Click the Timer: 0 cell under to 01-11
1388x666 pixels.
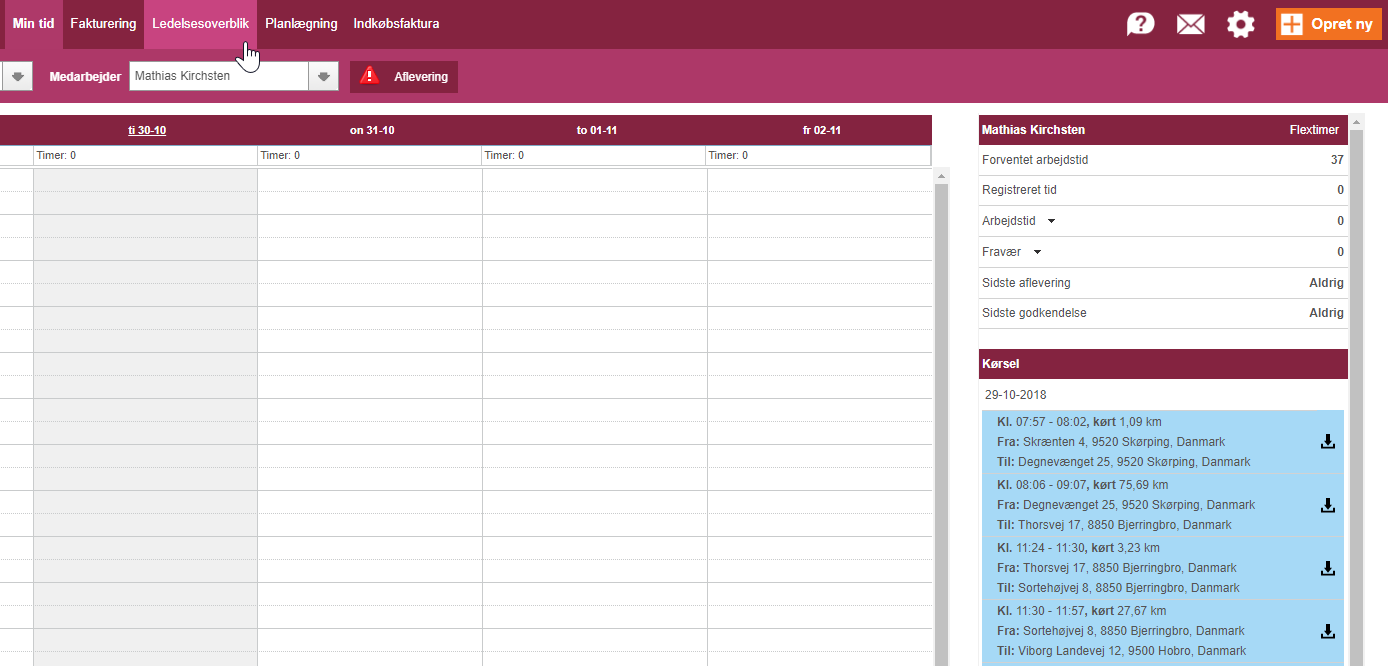point(594,156)
